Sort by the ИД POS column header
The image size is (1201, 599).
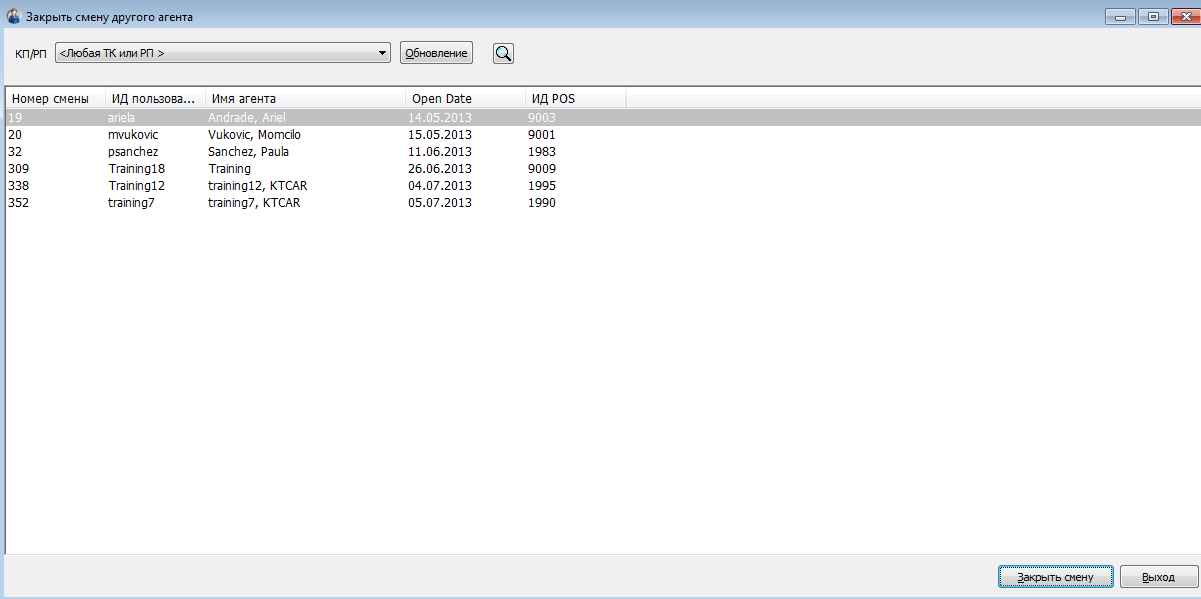click(575, 98)
